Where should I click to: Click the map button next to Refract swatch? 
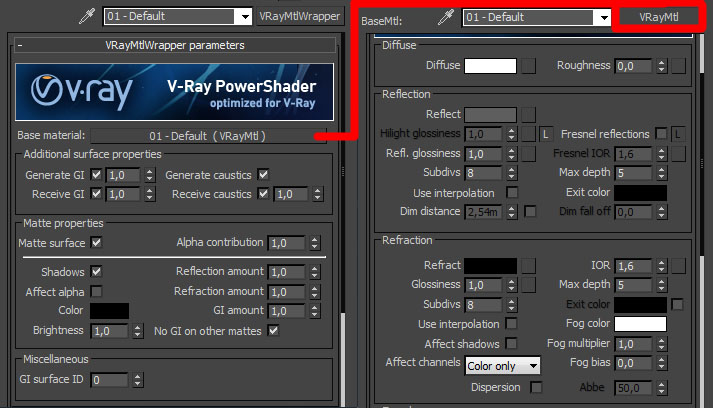[x=528, y=265]
